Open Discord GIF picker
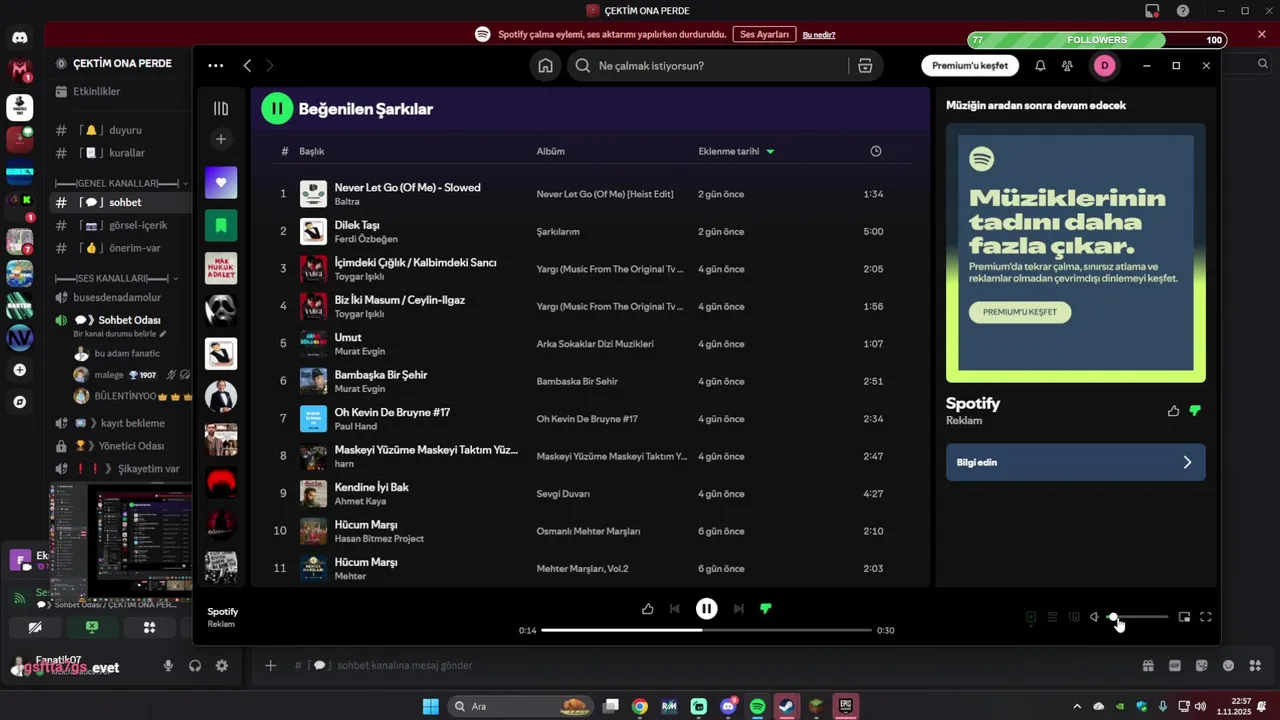 click(x=1175, y=666)
